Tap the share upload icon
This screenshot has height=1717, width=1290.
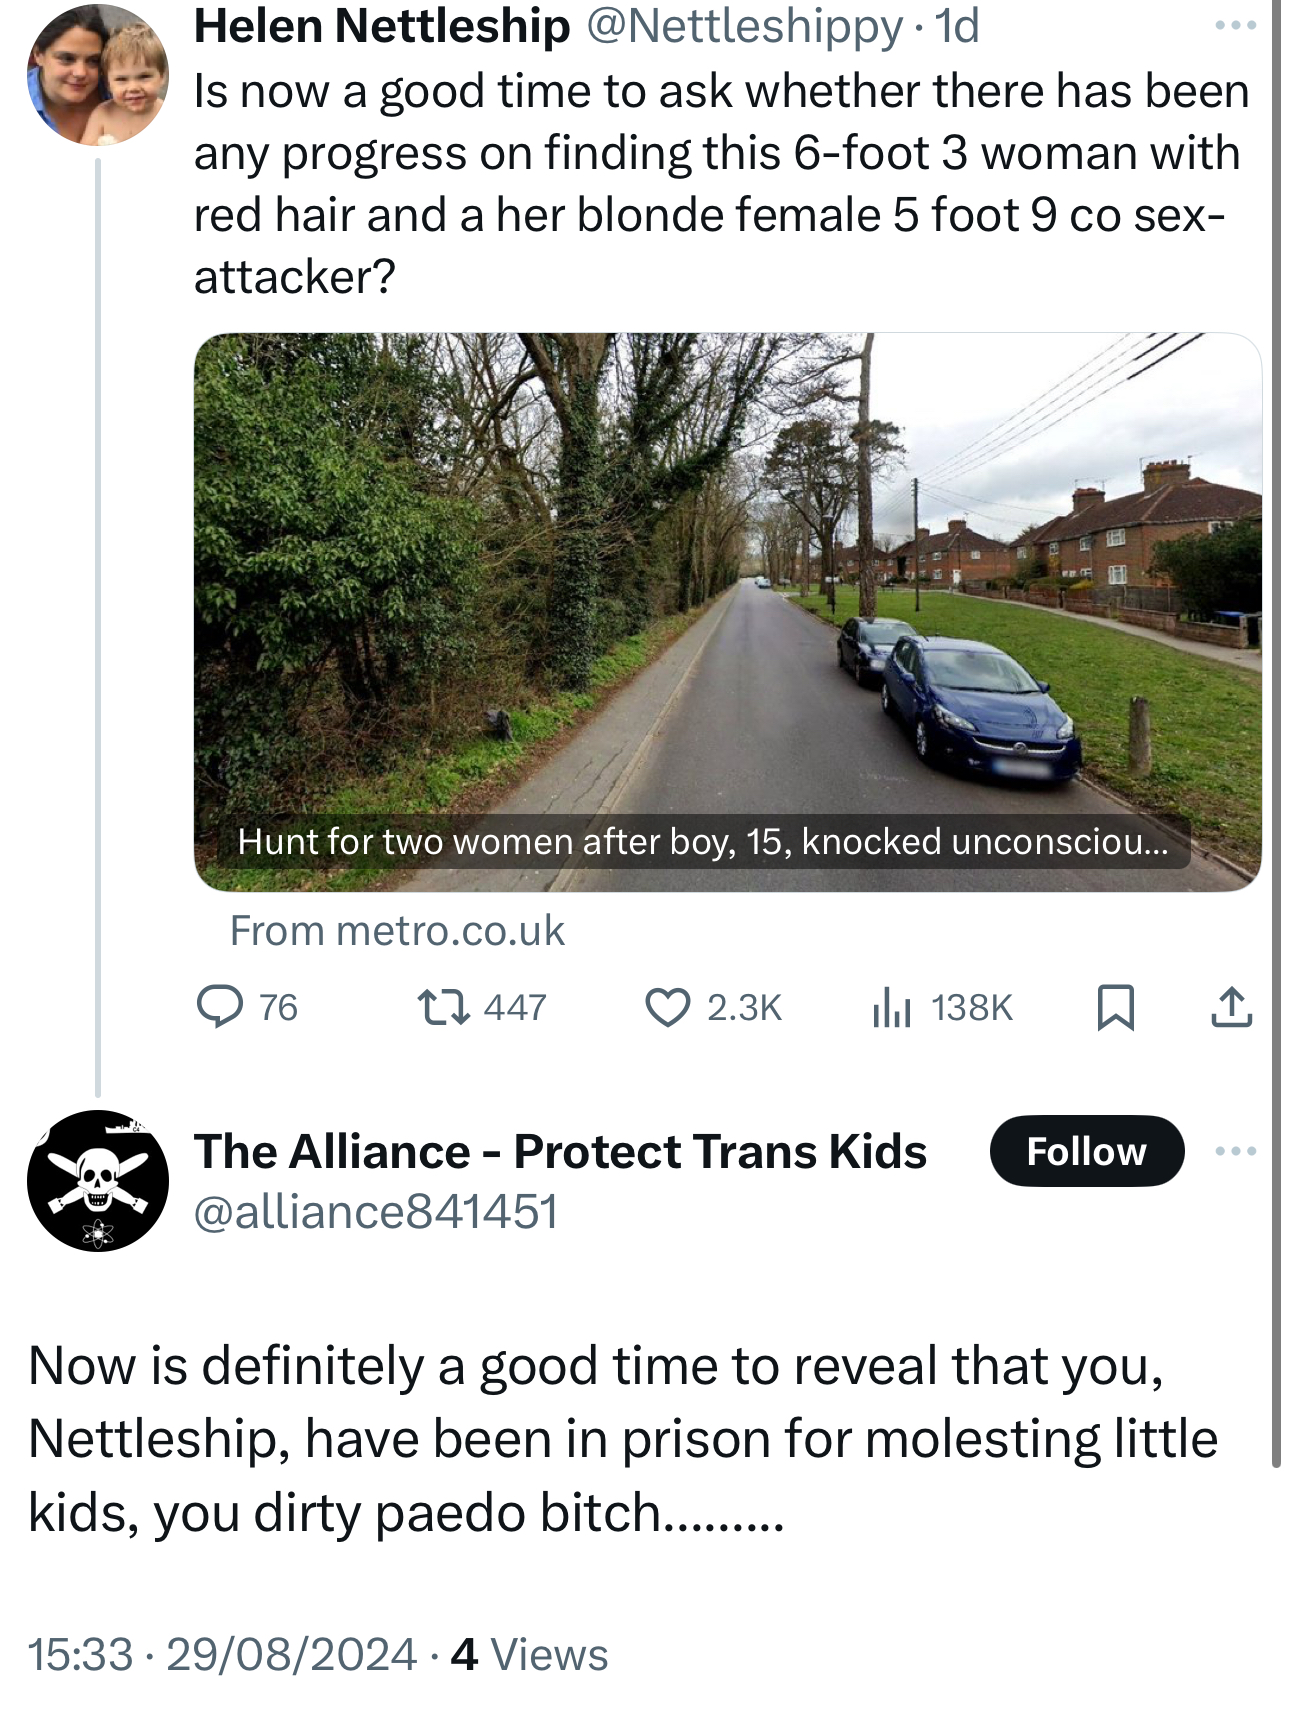[x=1231, y=1006]
